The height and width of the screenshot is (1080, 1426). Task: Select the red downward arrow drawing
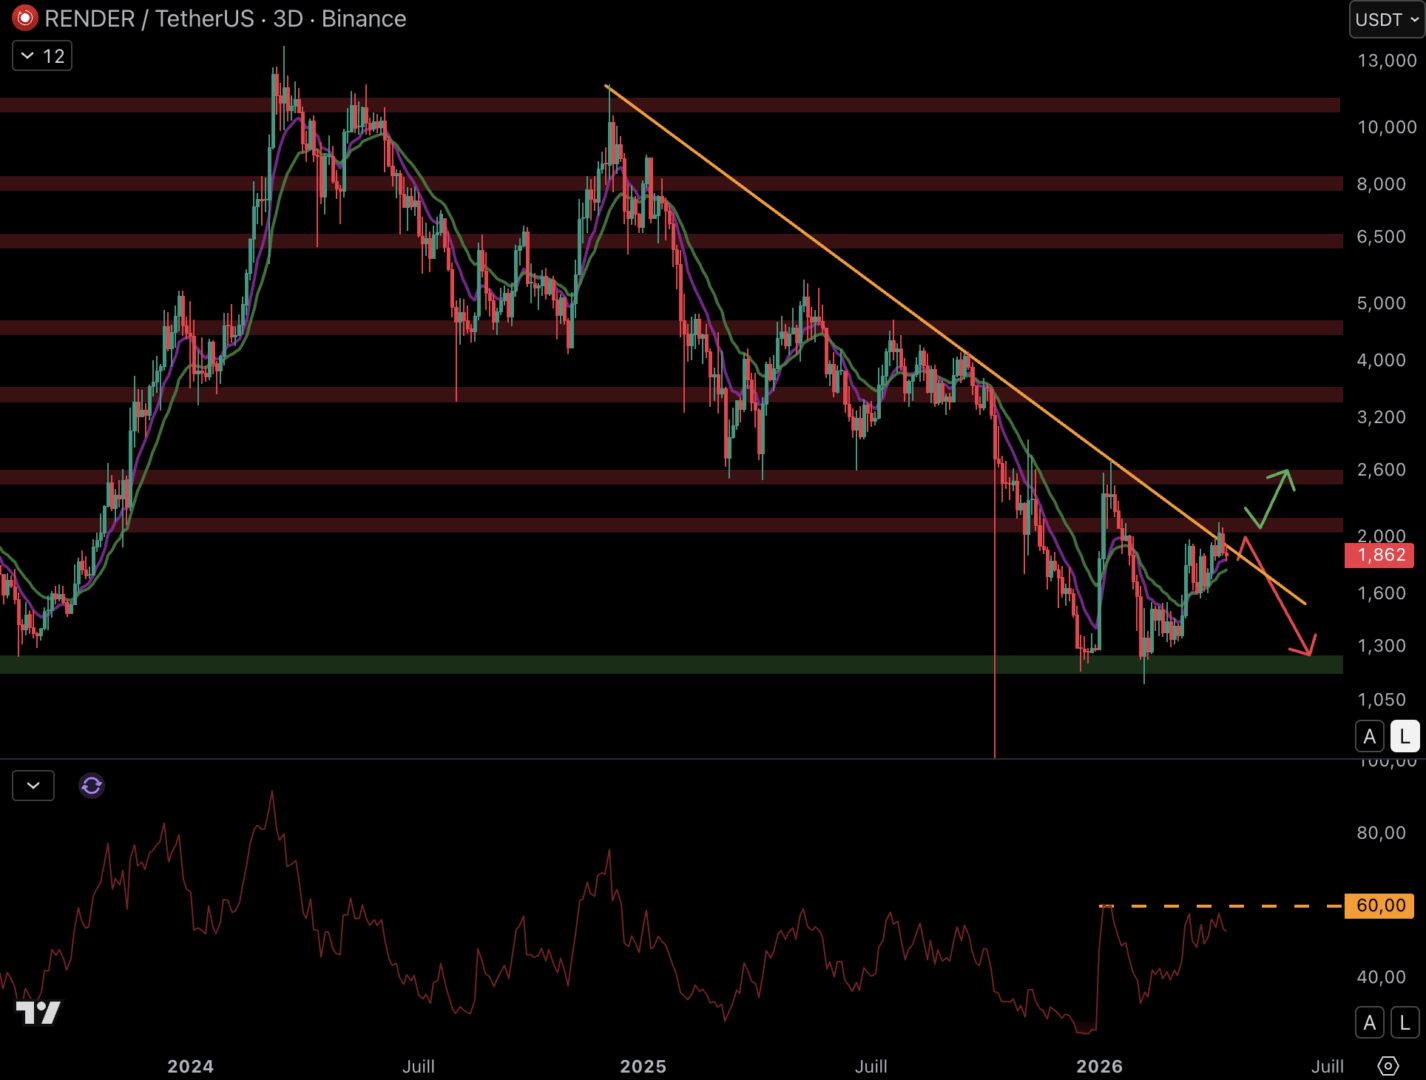tap(1276, 595)
